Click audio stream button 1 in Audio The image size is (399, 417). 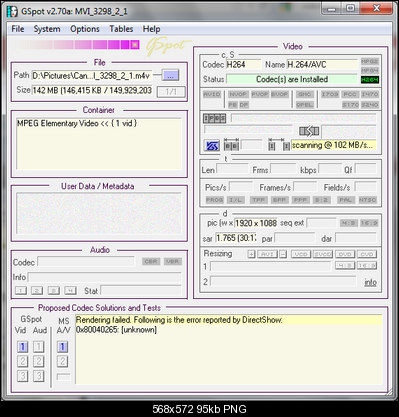coord(21,291)
